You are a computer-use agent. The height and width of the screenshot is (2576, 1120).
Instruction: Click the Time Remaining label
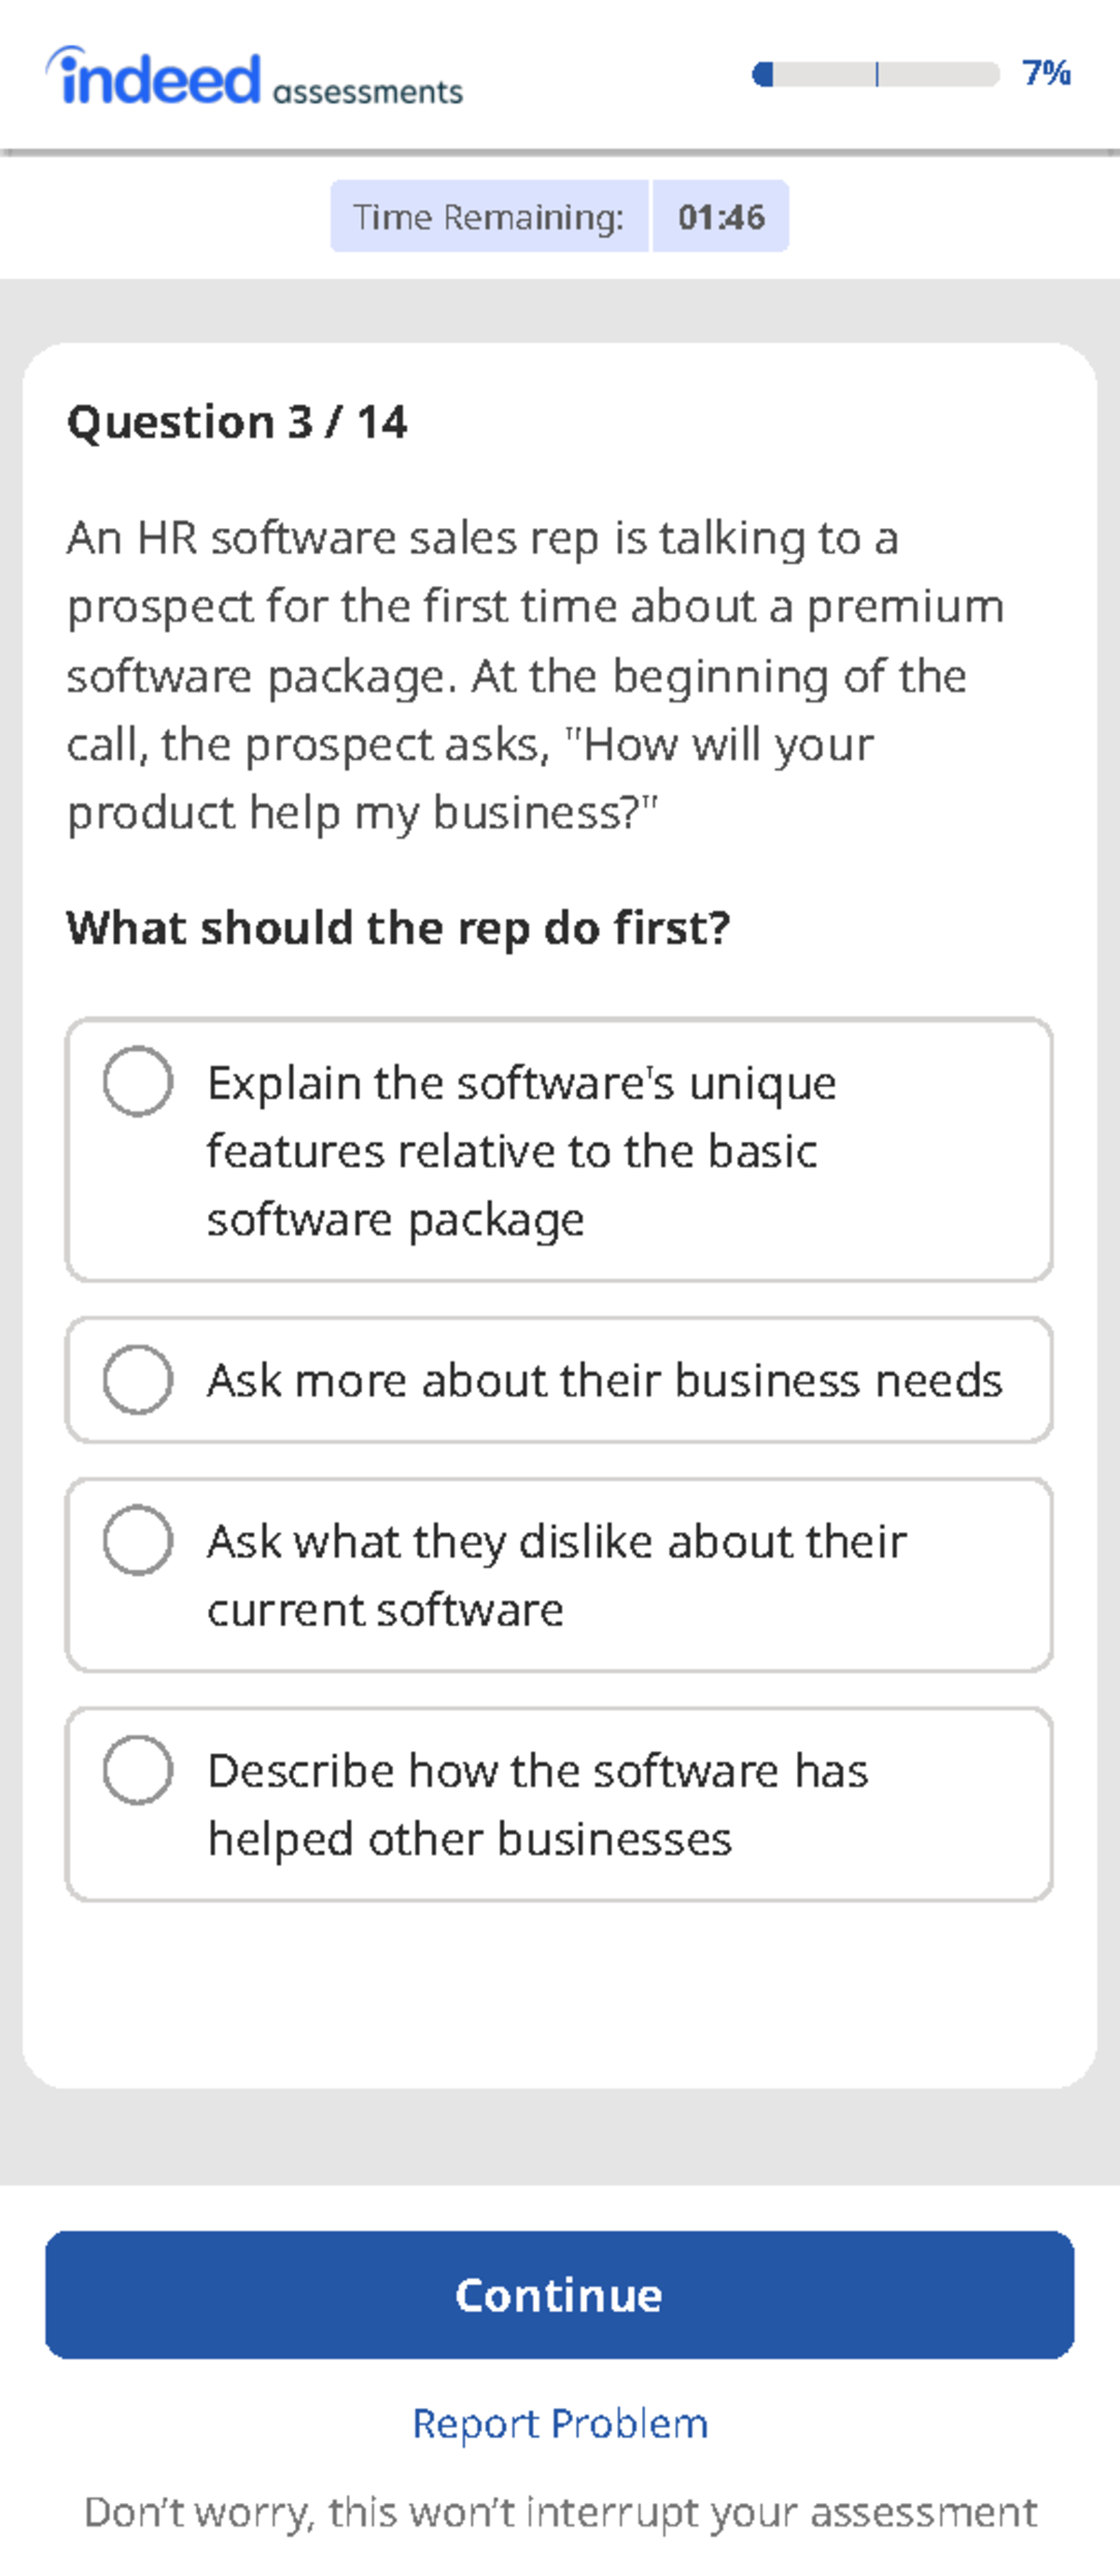(490, 216)
